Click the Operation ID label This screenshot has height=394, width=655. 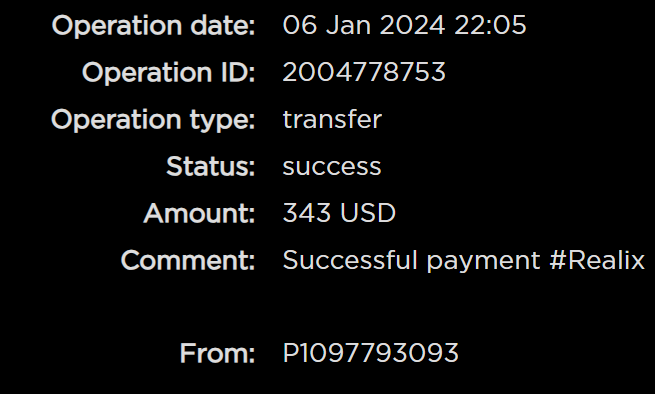(168, 73)
